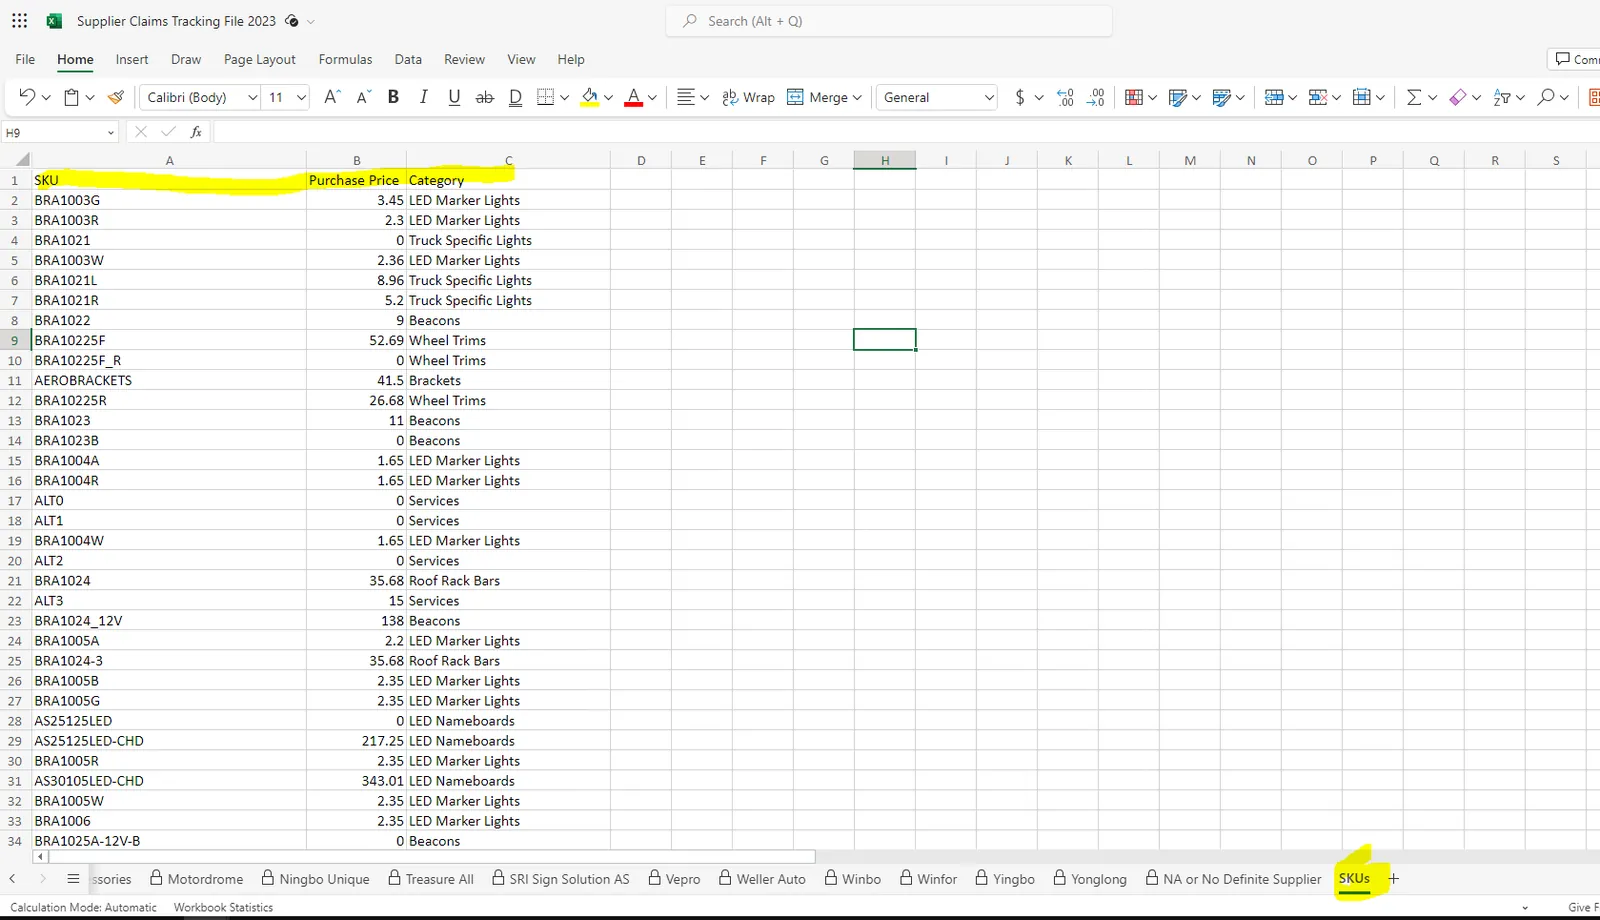Click Workbook Statistics in status bar
The width and height of the screenshot is (1600, 920).
coord(223,907)
